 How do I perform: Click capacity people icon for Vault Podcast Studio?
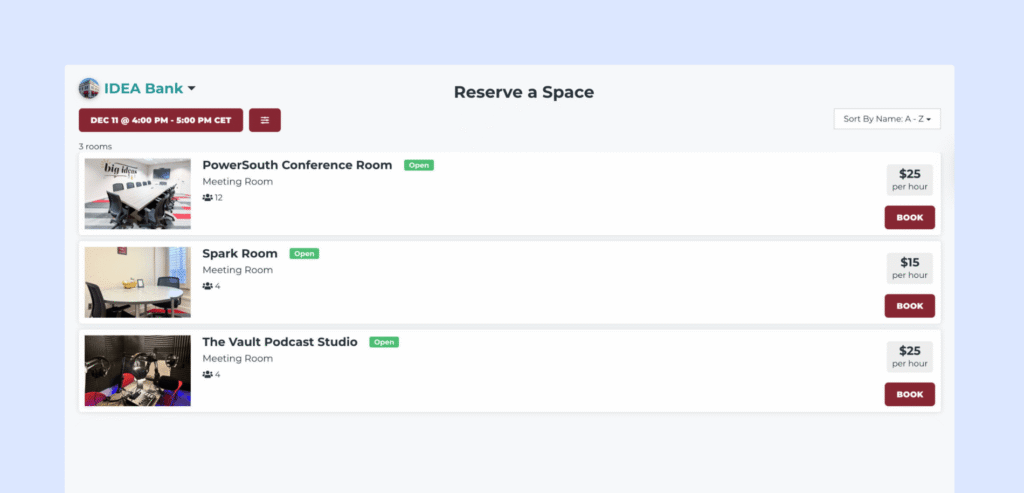point(208,374)
